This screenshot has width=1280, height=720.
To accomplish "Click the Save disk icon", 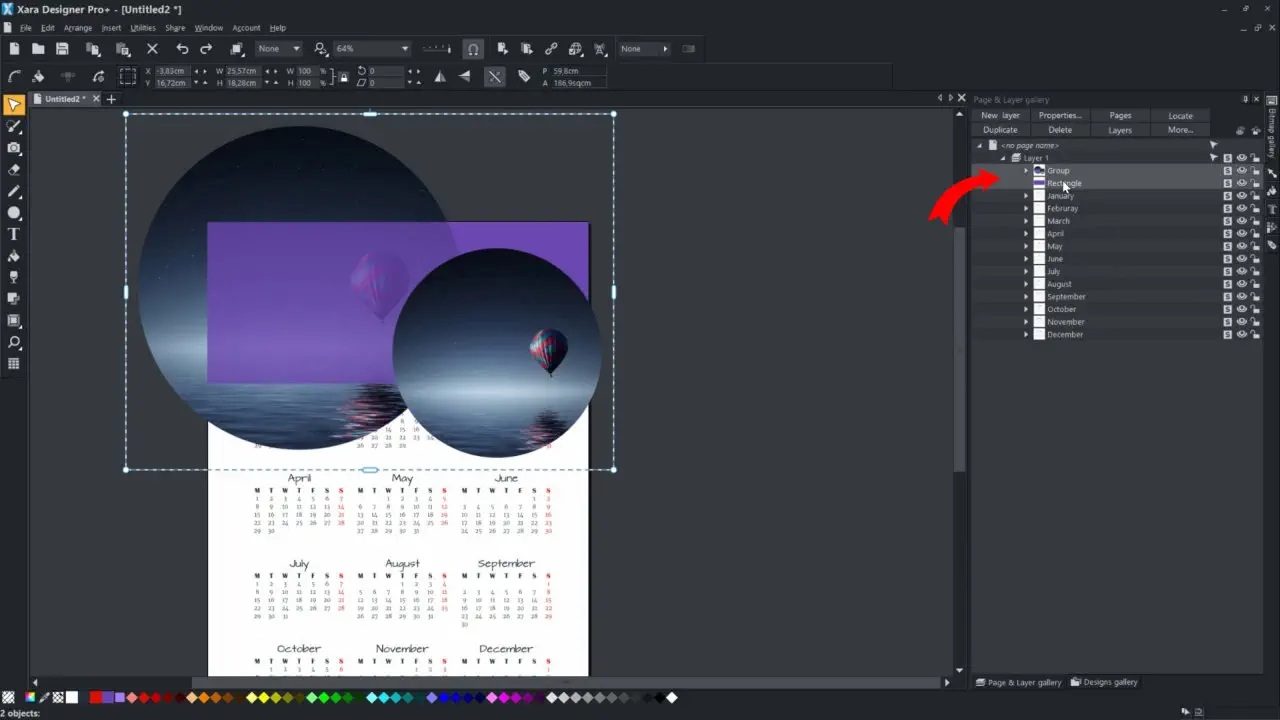I will pyautogui.click(x=62, y=48).
